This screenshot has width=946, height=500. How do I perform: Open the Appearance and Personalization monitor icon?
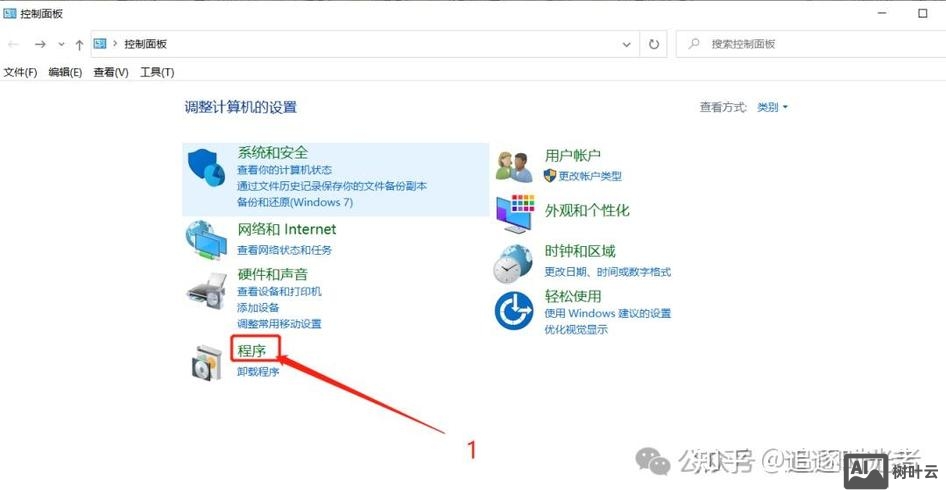[515, 214]
